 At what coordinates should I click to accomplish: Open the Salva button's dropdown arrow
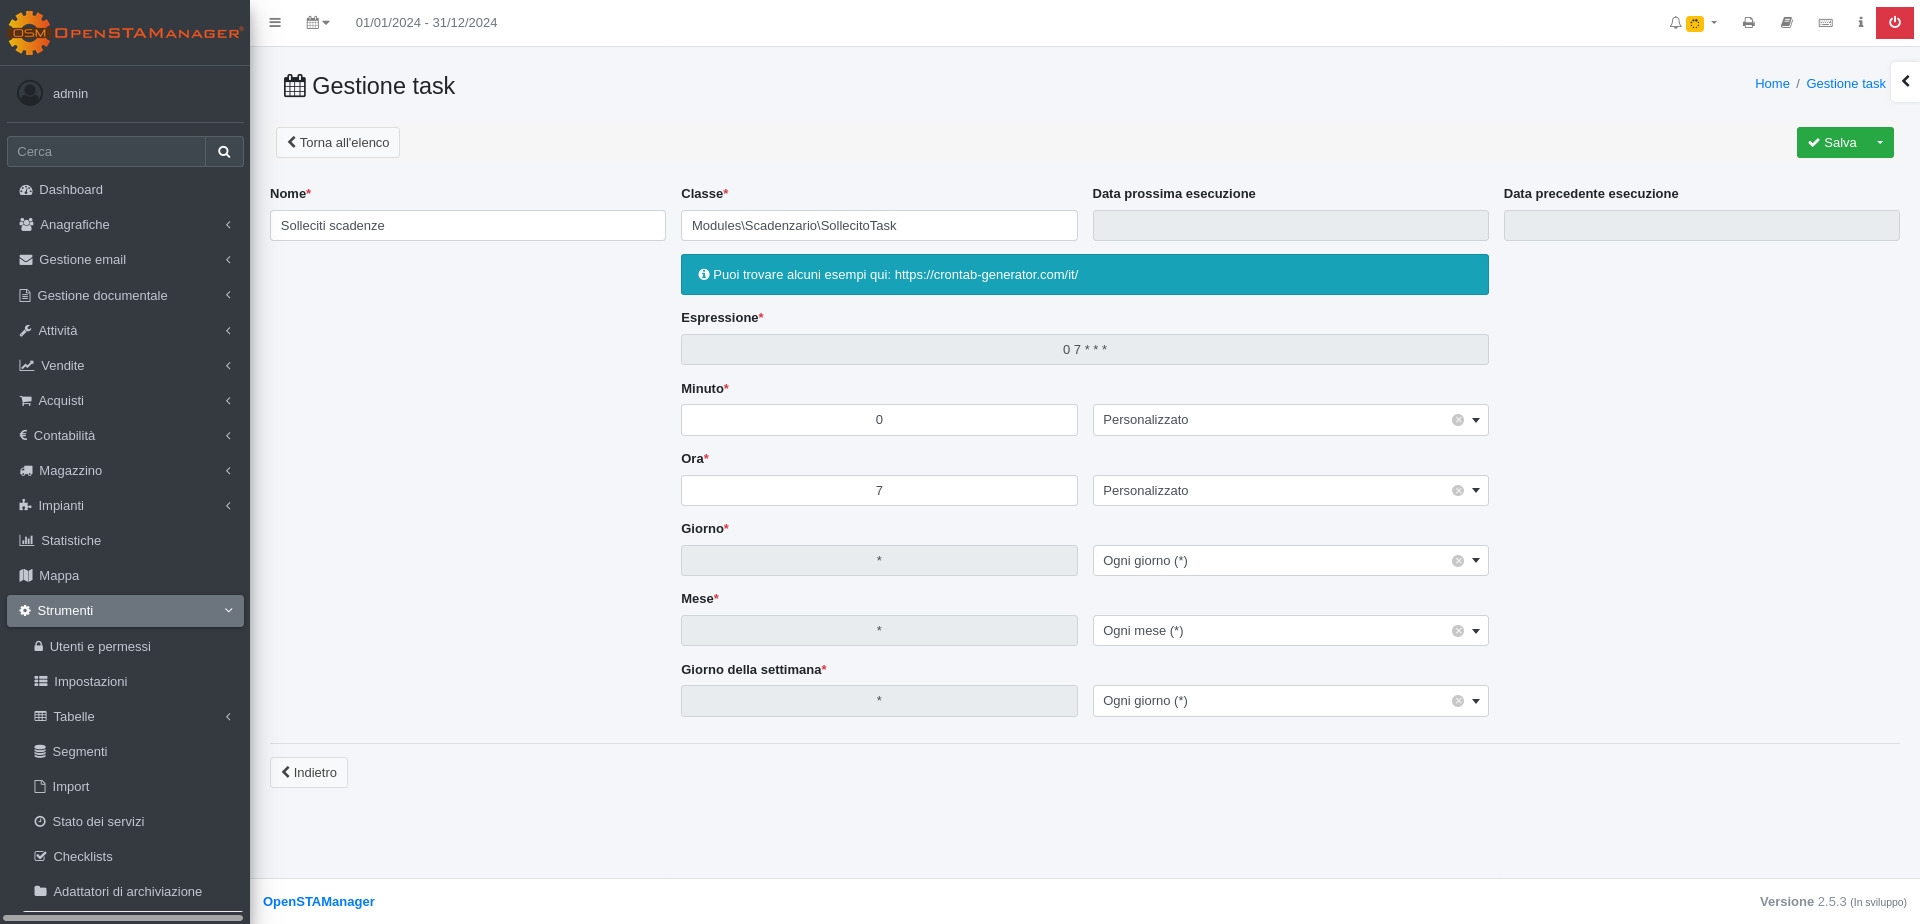pyautogui.click(x=1880, y=143)
